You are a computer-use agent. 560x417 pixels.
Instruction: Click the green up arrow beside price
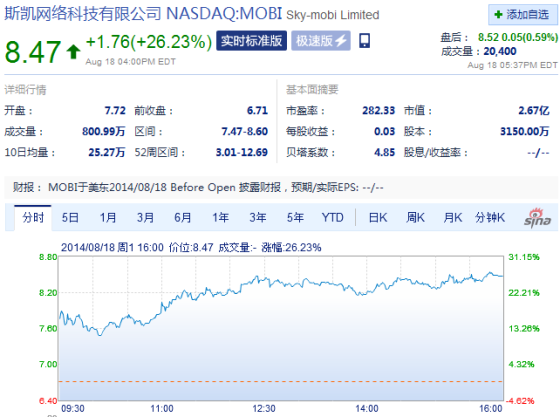[x=74, y=51]
